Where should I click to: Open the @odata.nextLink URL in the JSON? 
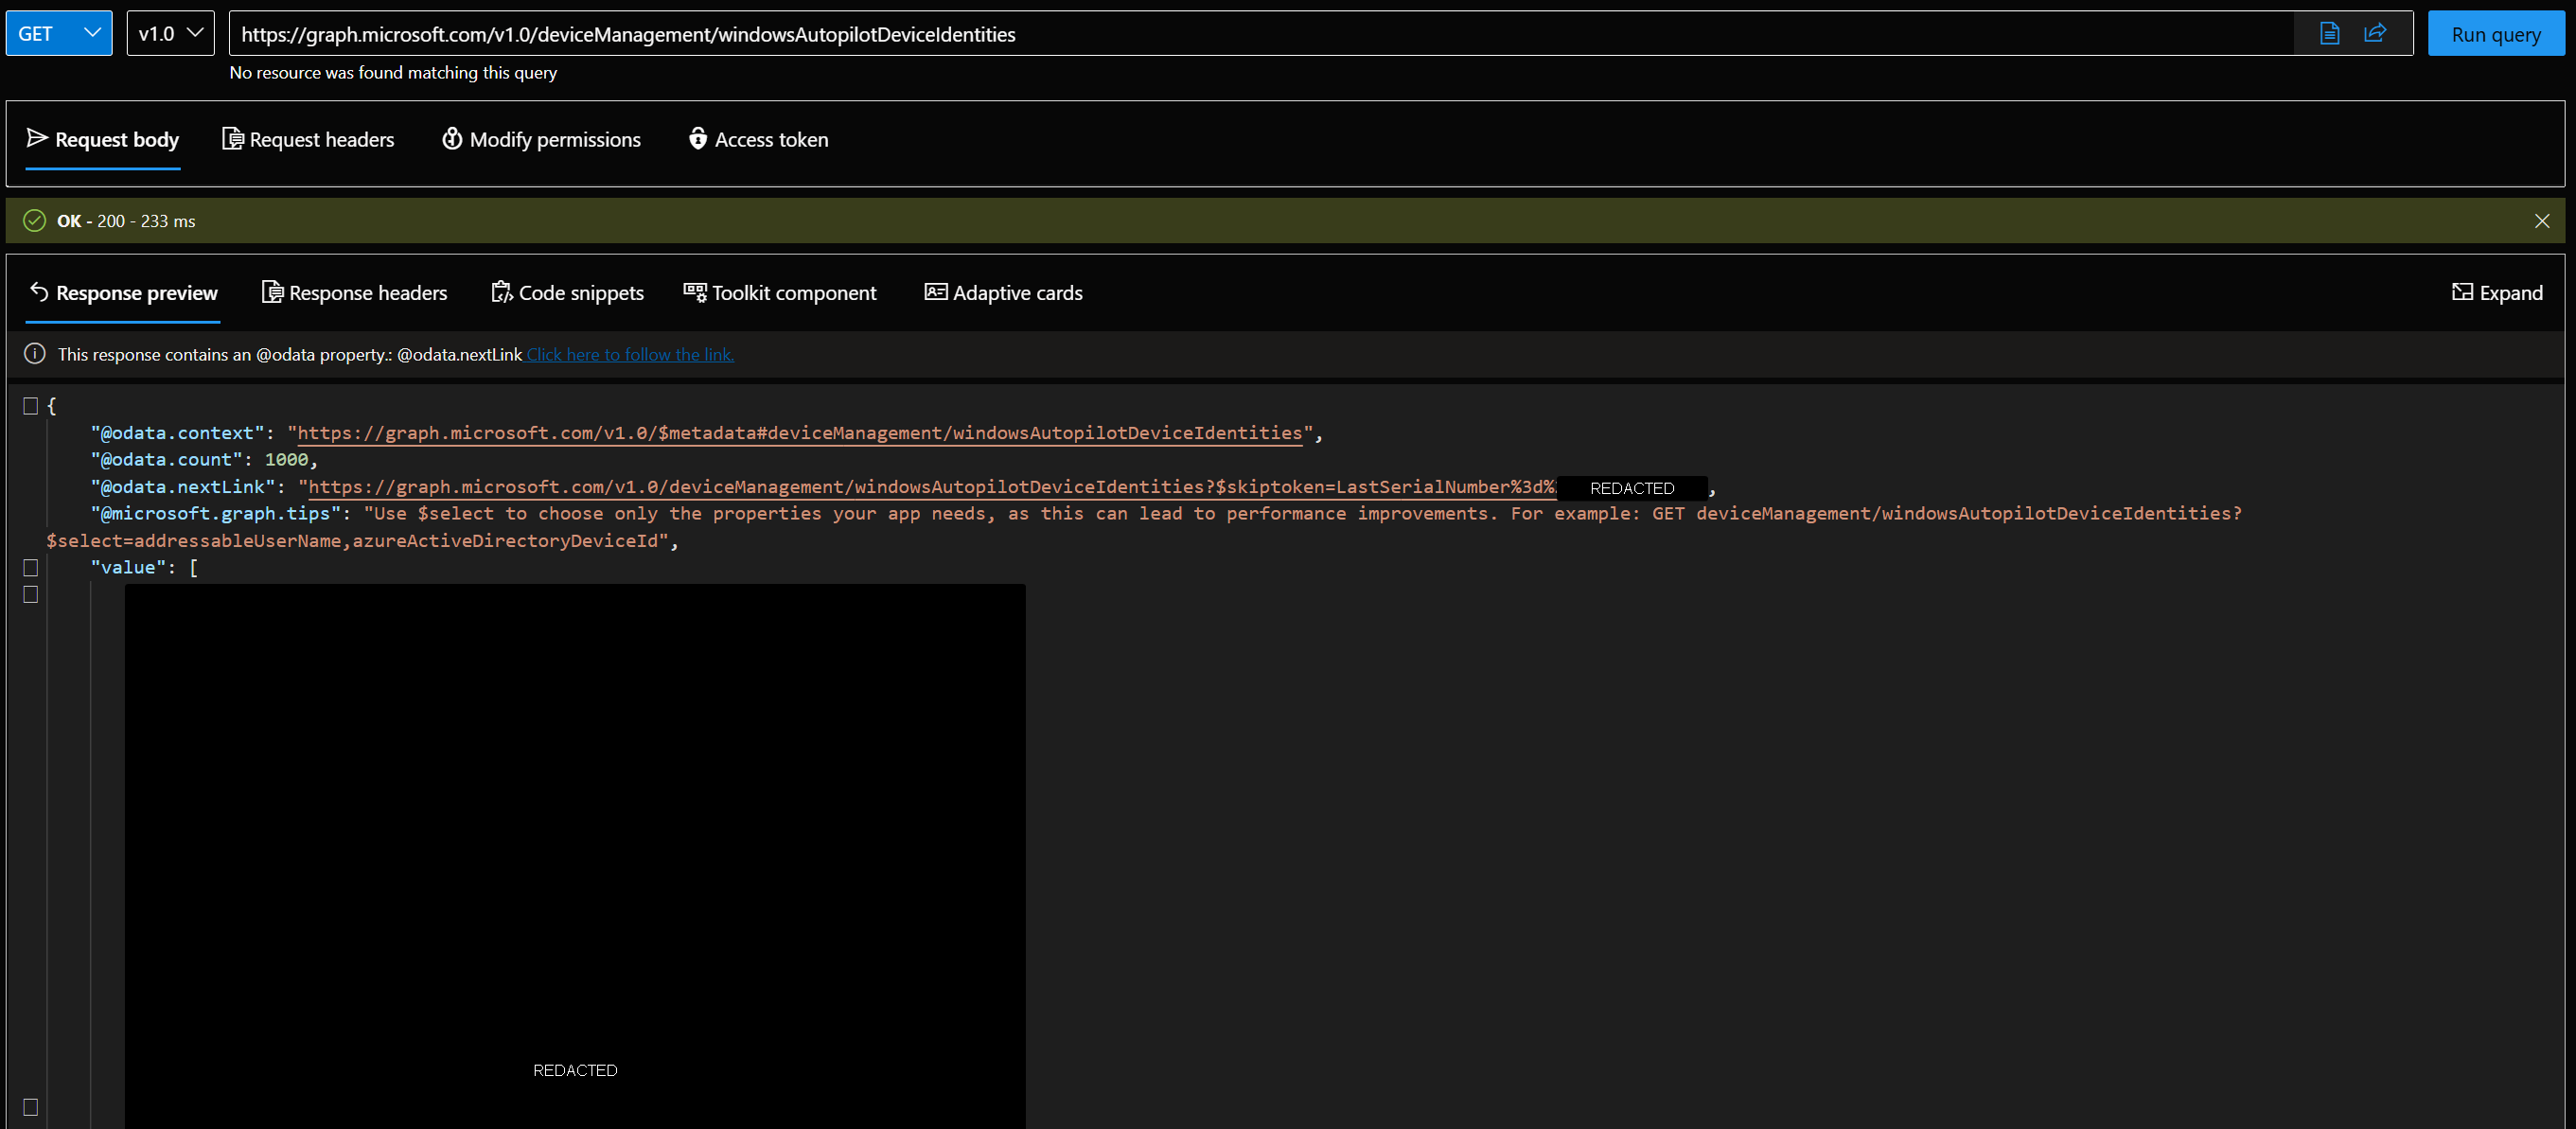coord(932,487)
